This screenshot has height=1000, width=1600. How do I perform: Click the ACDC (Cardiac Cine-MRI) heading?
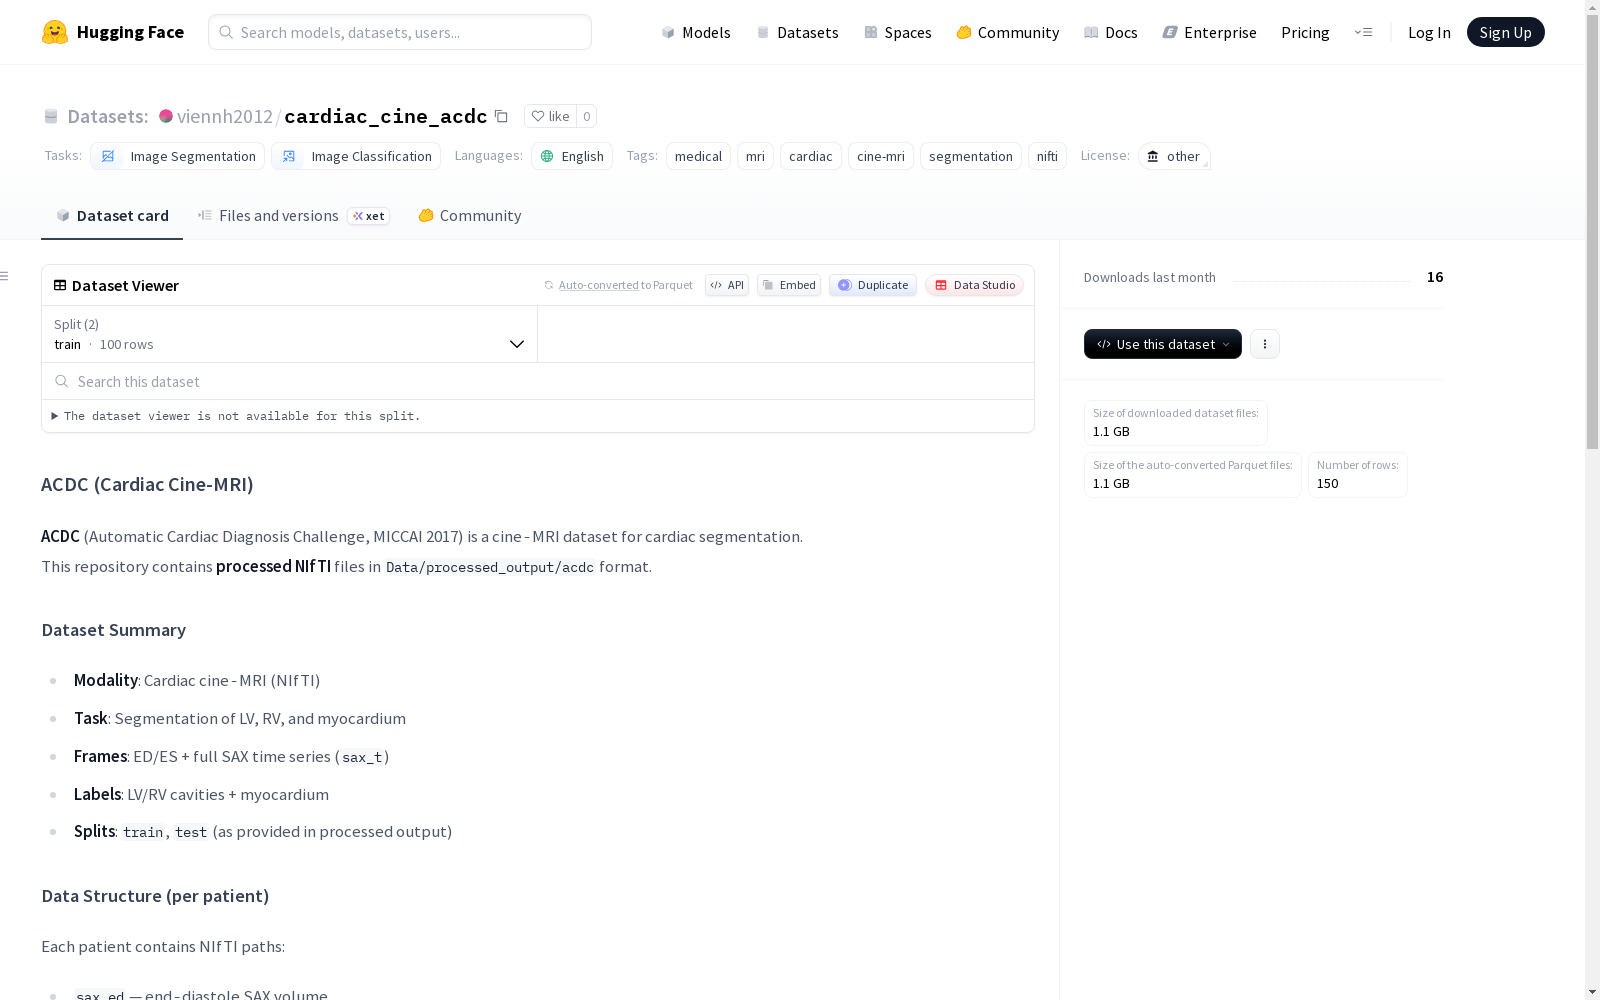click(147, 485)
